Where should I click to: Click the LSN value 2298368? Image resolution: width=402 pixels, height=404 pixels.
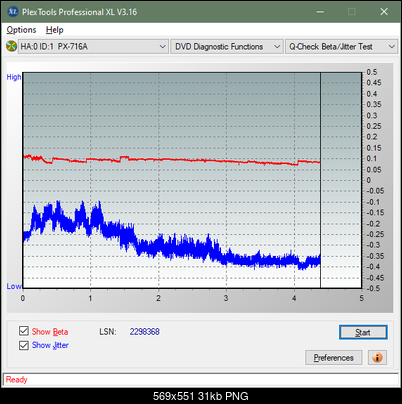tap(145, 332)
